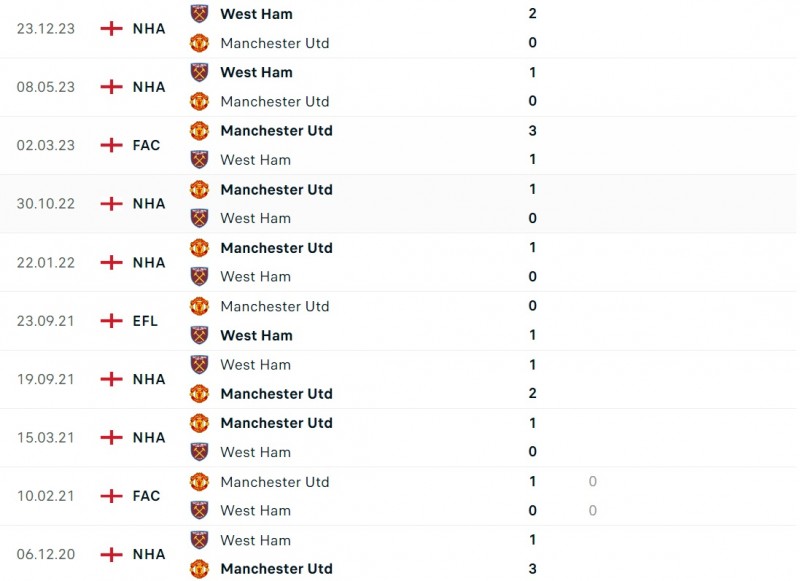Click England flag on 23.09.21 EFL row
Screen dimensions: 800x581
pyautogui.click(x=112, y=321)
